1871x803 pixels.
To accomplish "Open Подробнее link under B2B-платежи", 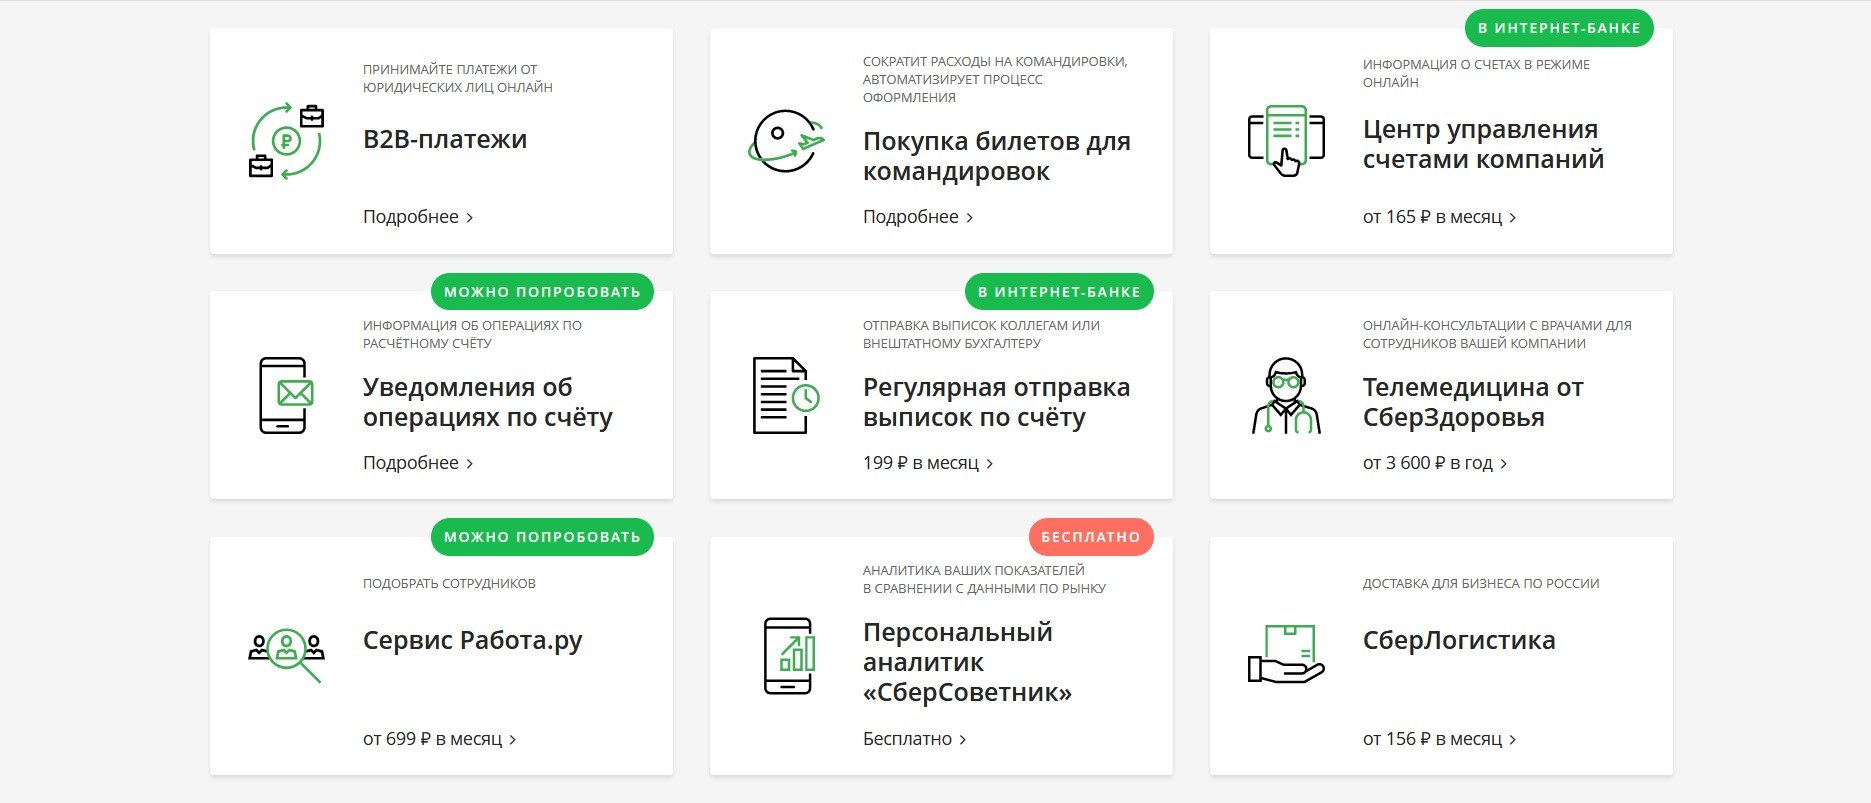I will click(417, 217).
